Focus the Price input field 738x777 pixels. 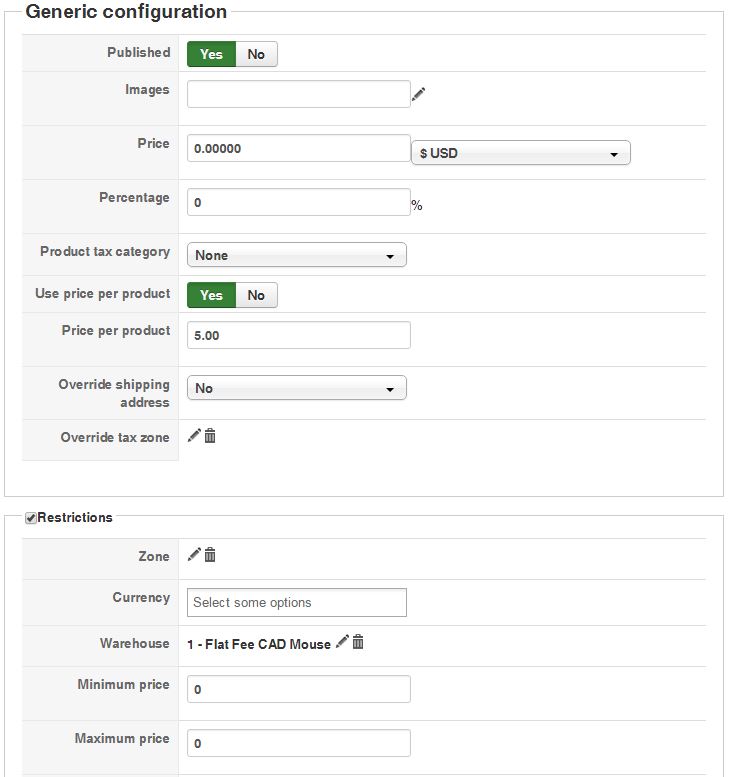click(x=298, y=148)
